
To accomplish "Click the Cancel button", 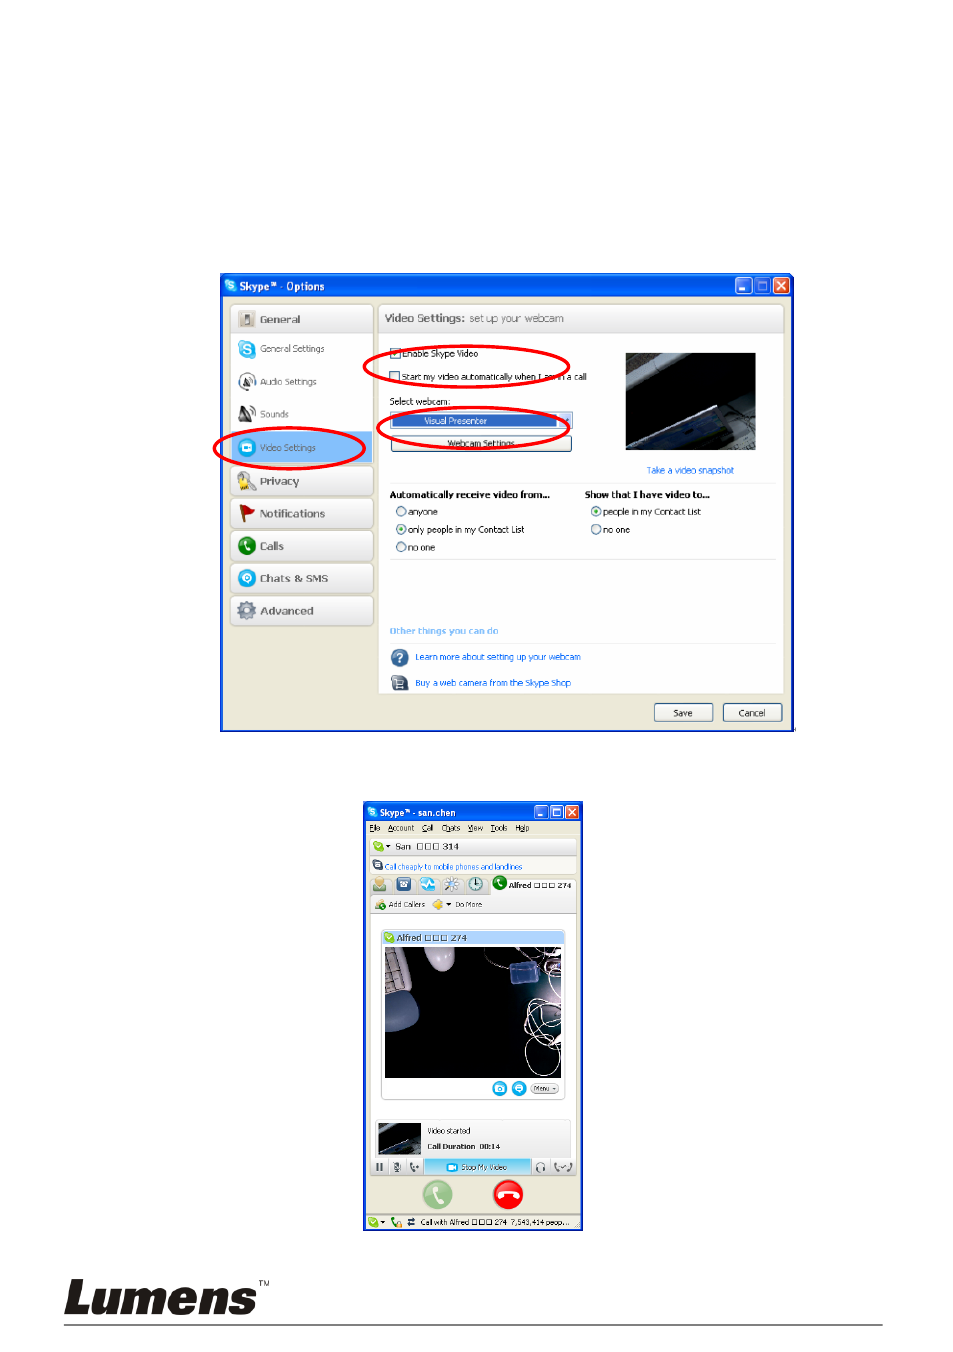I will point(752,713).
